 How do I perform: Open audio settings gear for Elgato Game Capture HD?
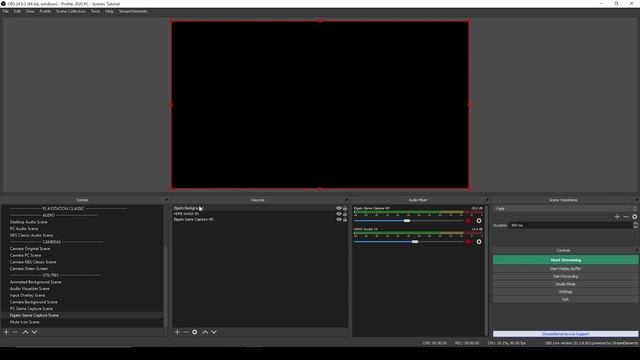[x=479, y=221]
